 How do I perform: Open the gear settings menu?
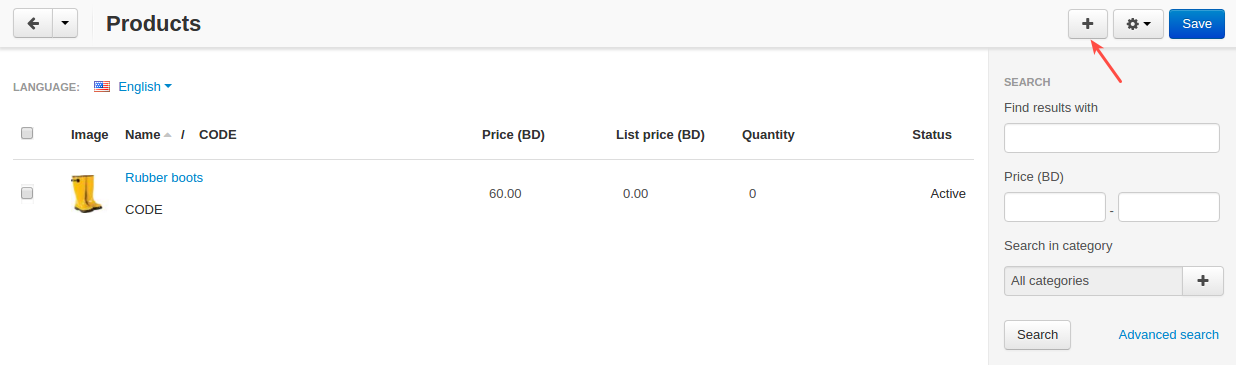(x=1138, y=24)
